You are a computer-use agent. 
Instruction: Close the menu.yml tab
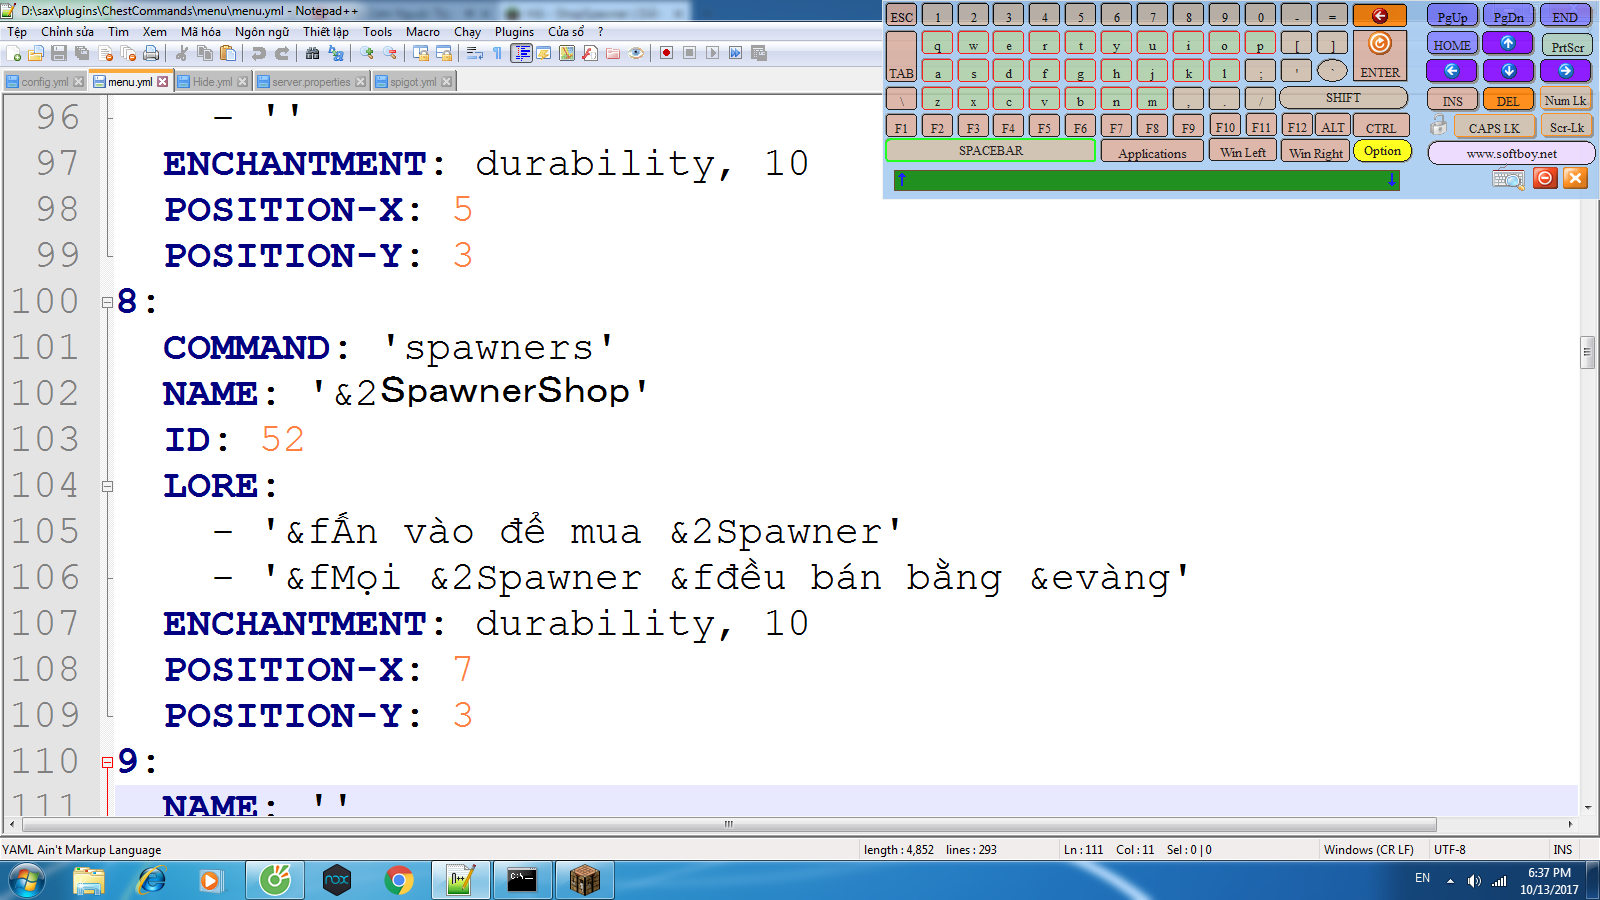click(x=163, y=82)
